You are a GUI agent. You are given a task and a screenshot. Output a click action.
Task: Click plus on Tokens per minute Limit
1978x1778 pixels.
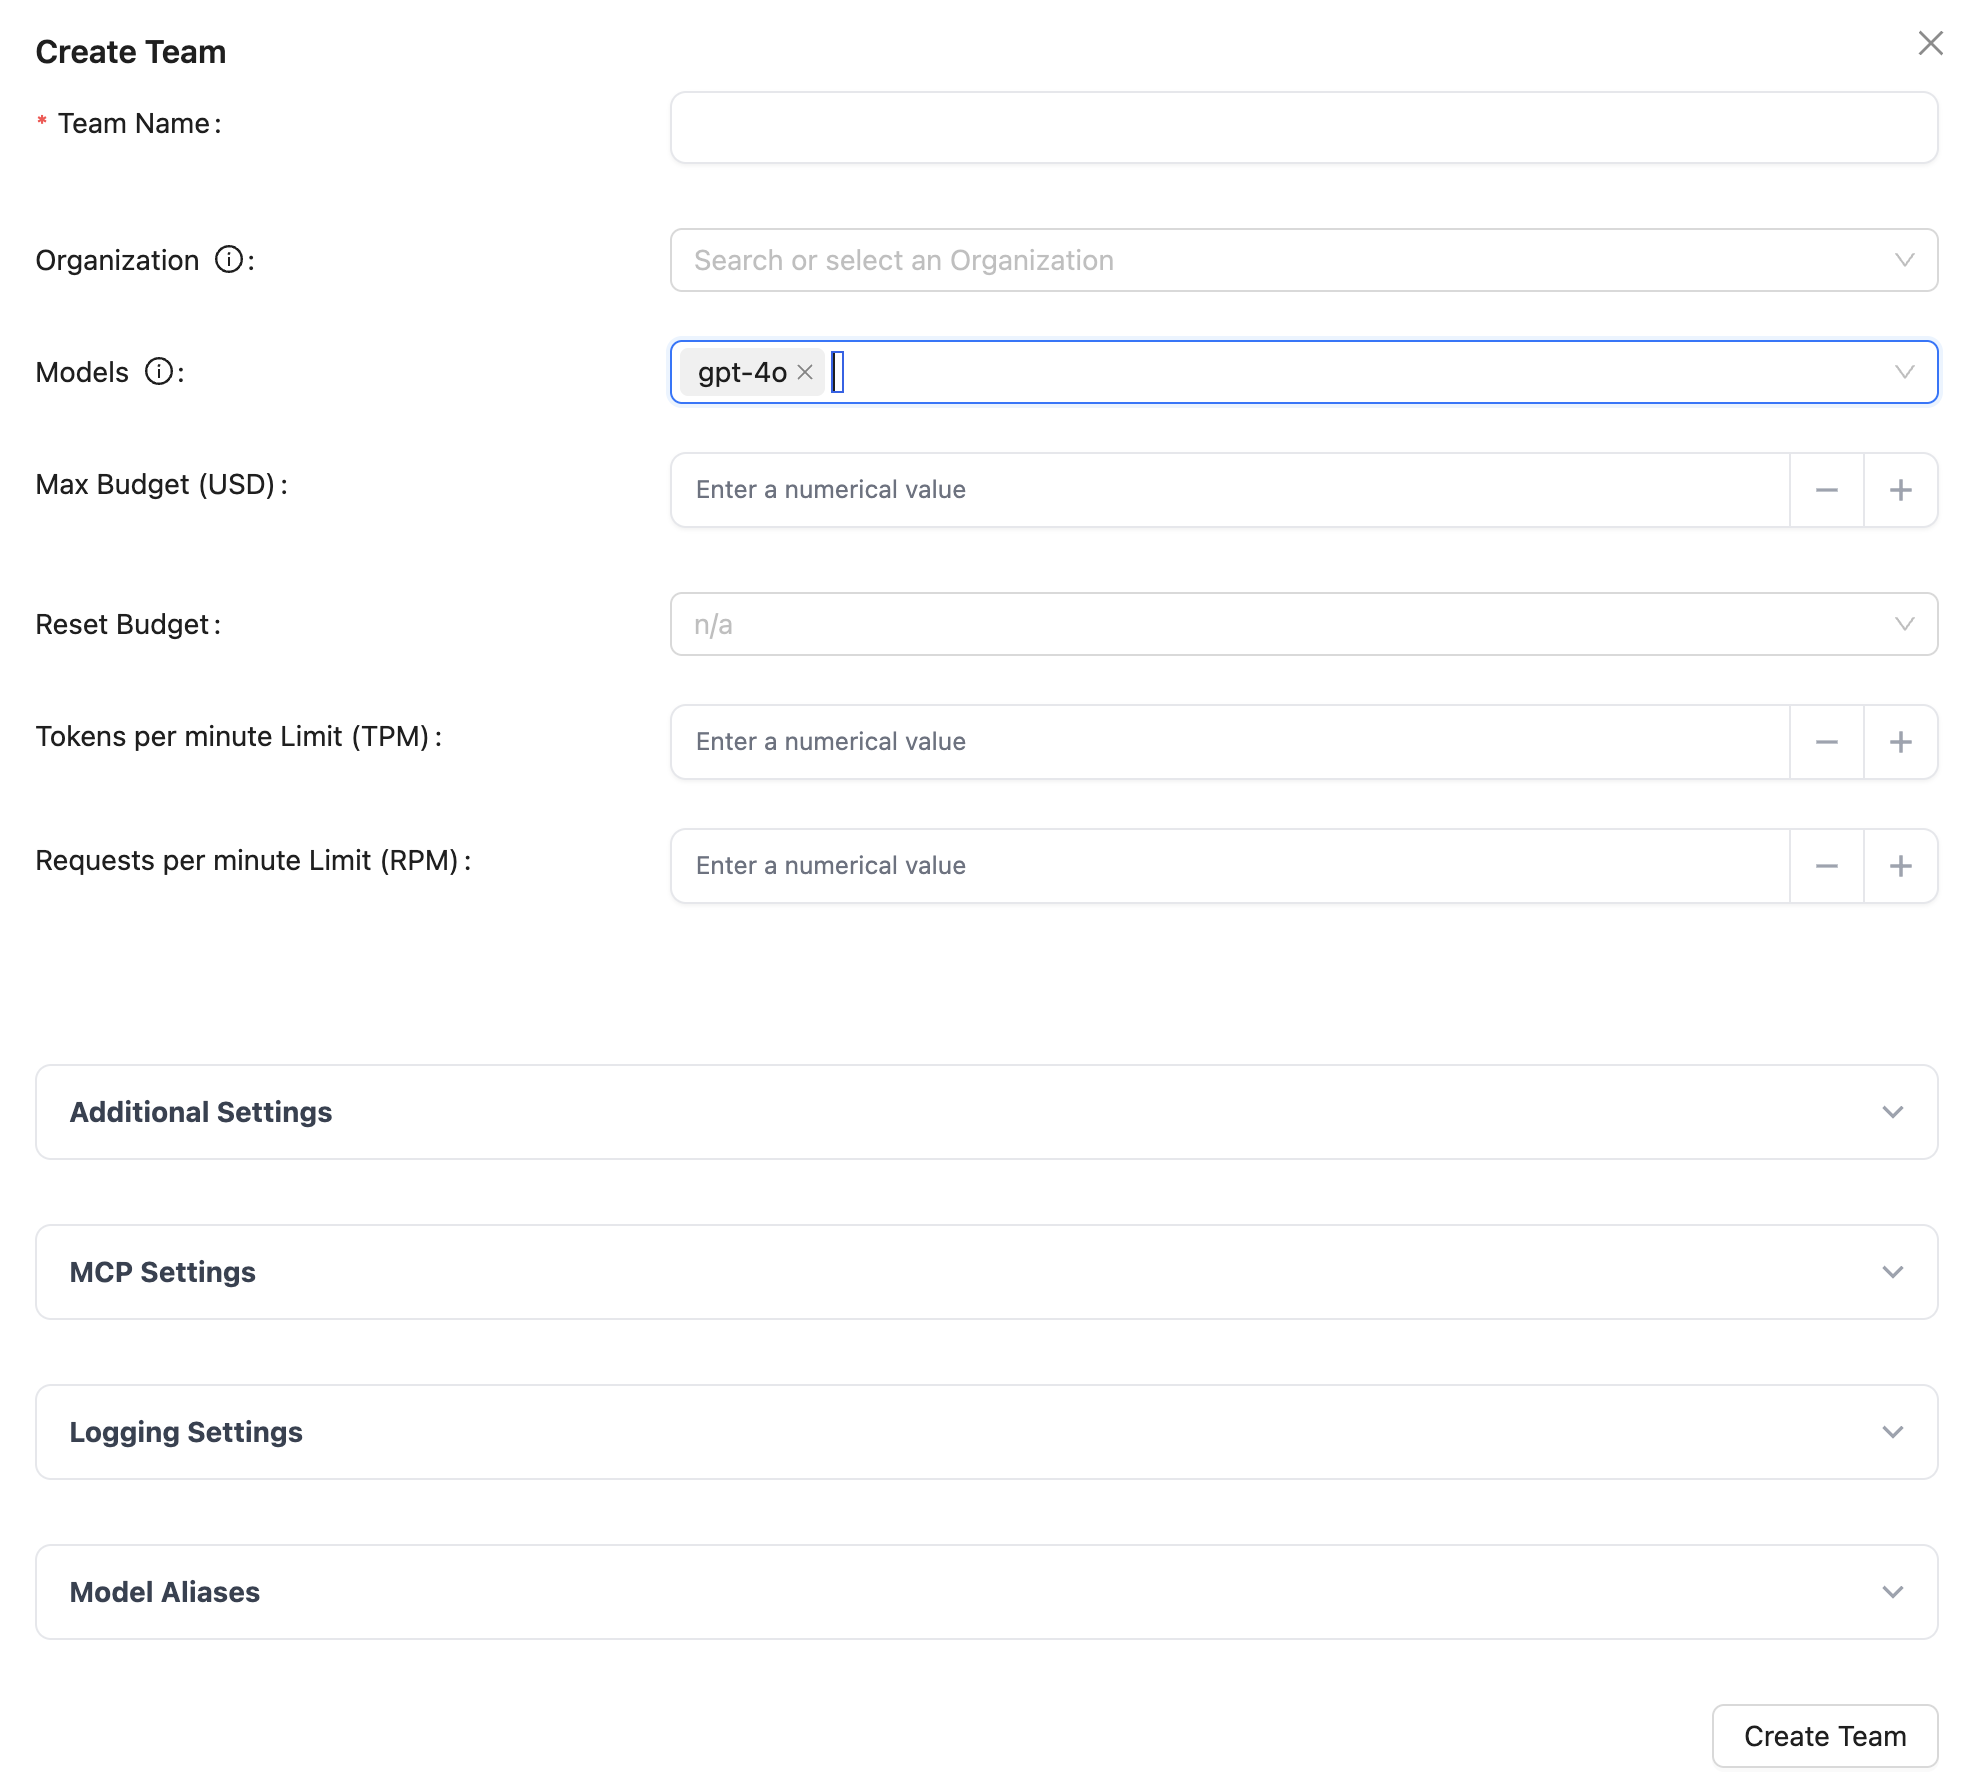1900,742
